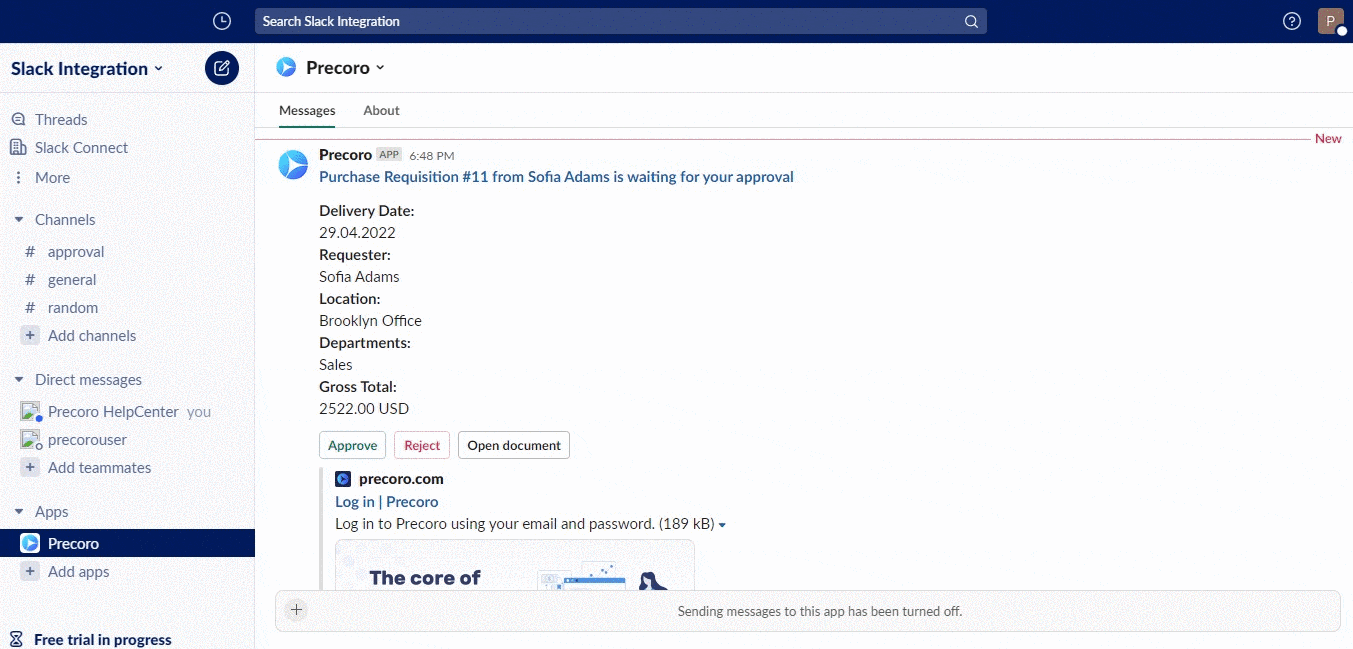The width and height of the screenshot is (1353, 649).
Task: Approve the purchase requisition
Action: tap(353, 445)
